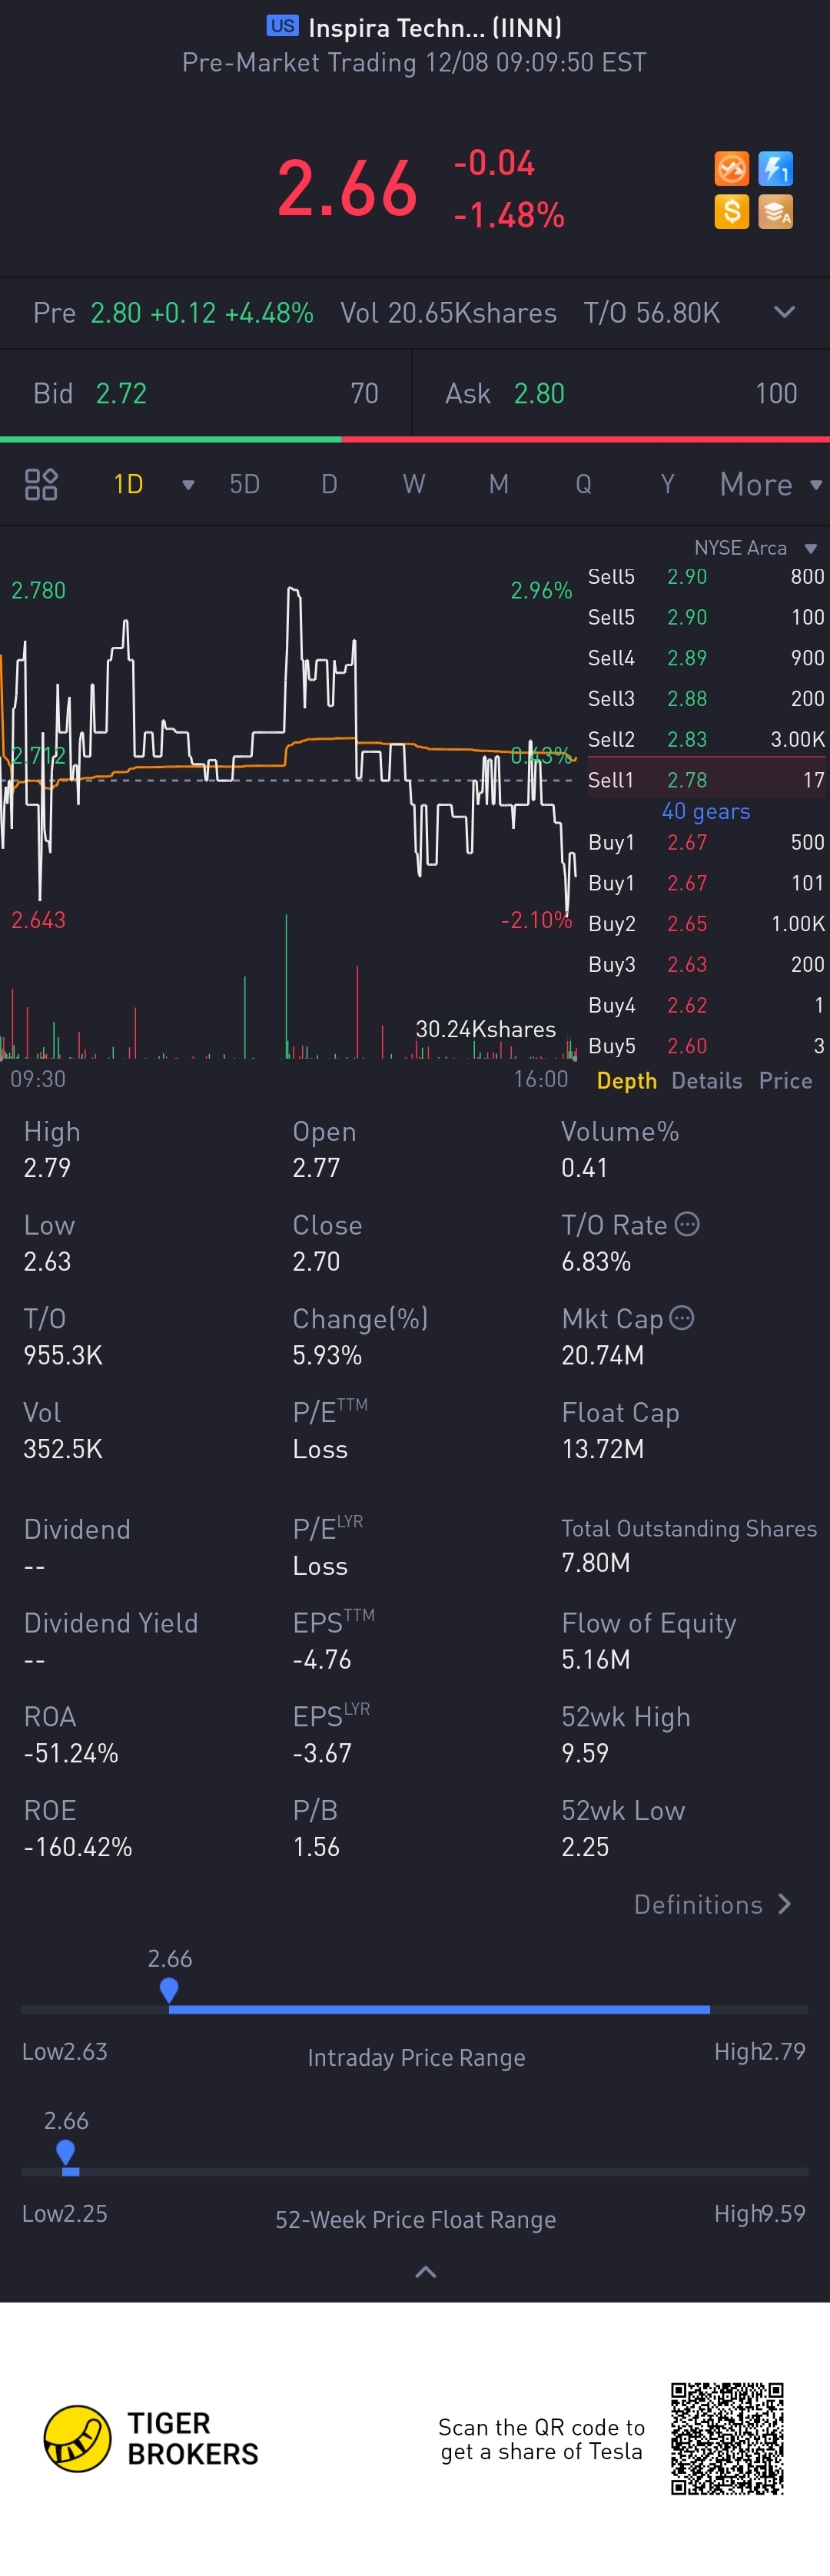Open the chart layout grid icon
Screen dimensions: 830x2576
coord(41,485)
